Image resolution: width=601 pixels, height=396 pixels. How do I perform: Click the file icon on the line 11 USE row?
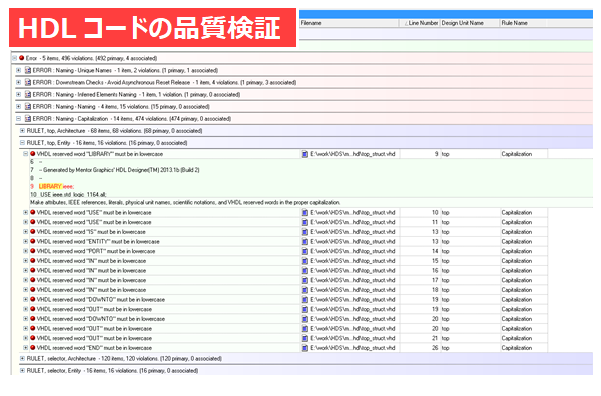tap(305, 222)
